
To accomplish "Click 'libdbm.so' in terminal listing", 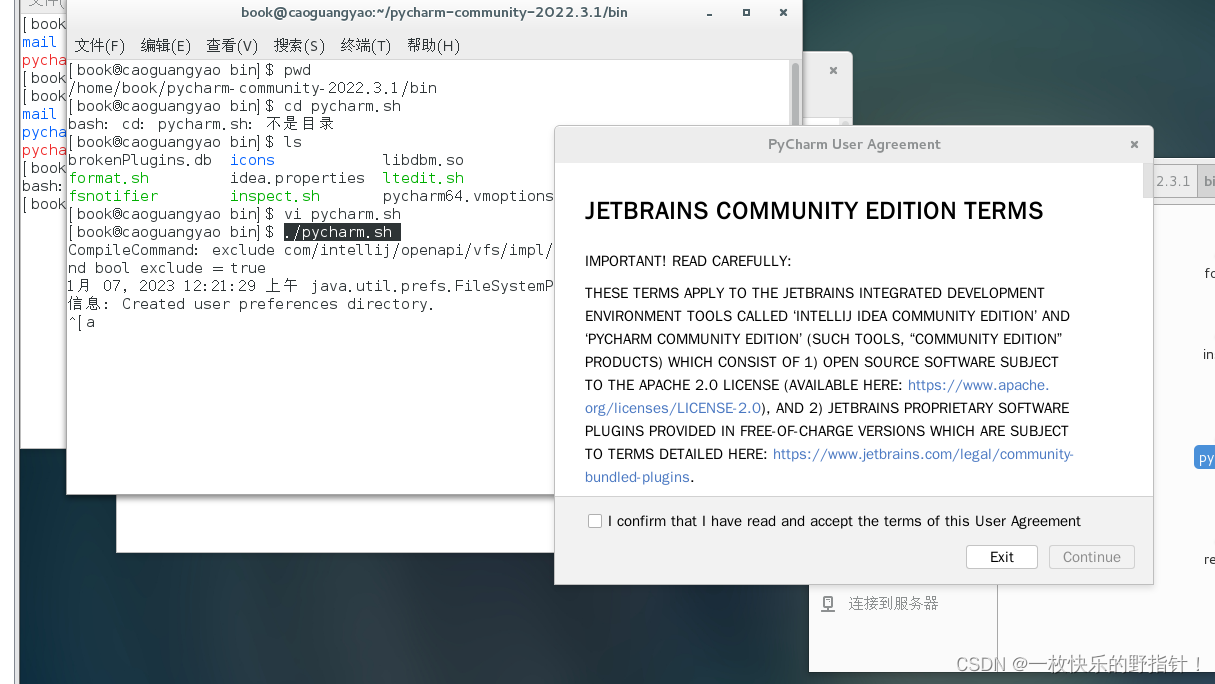I will tap(423, 160).
